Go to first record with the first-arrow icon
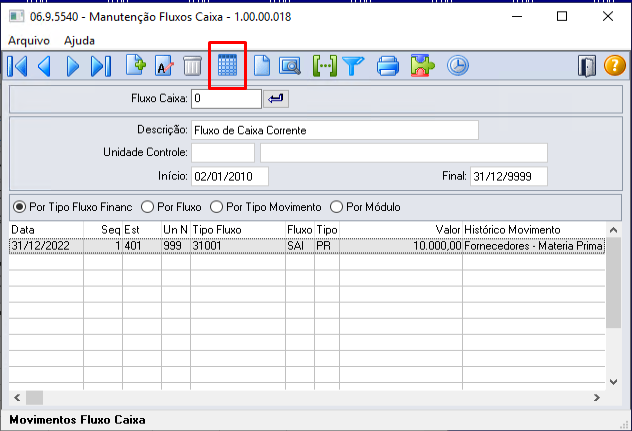This screenshot has width=632, height=431. [x=17, y=66]
